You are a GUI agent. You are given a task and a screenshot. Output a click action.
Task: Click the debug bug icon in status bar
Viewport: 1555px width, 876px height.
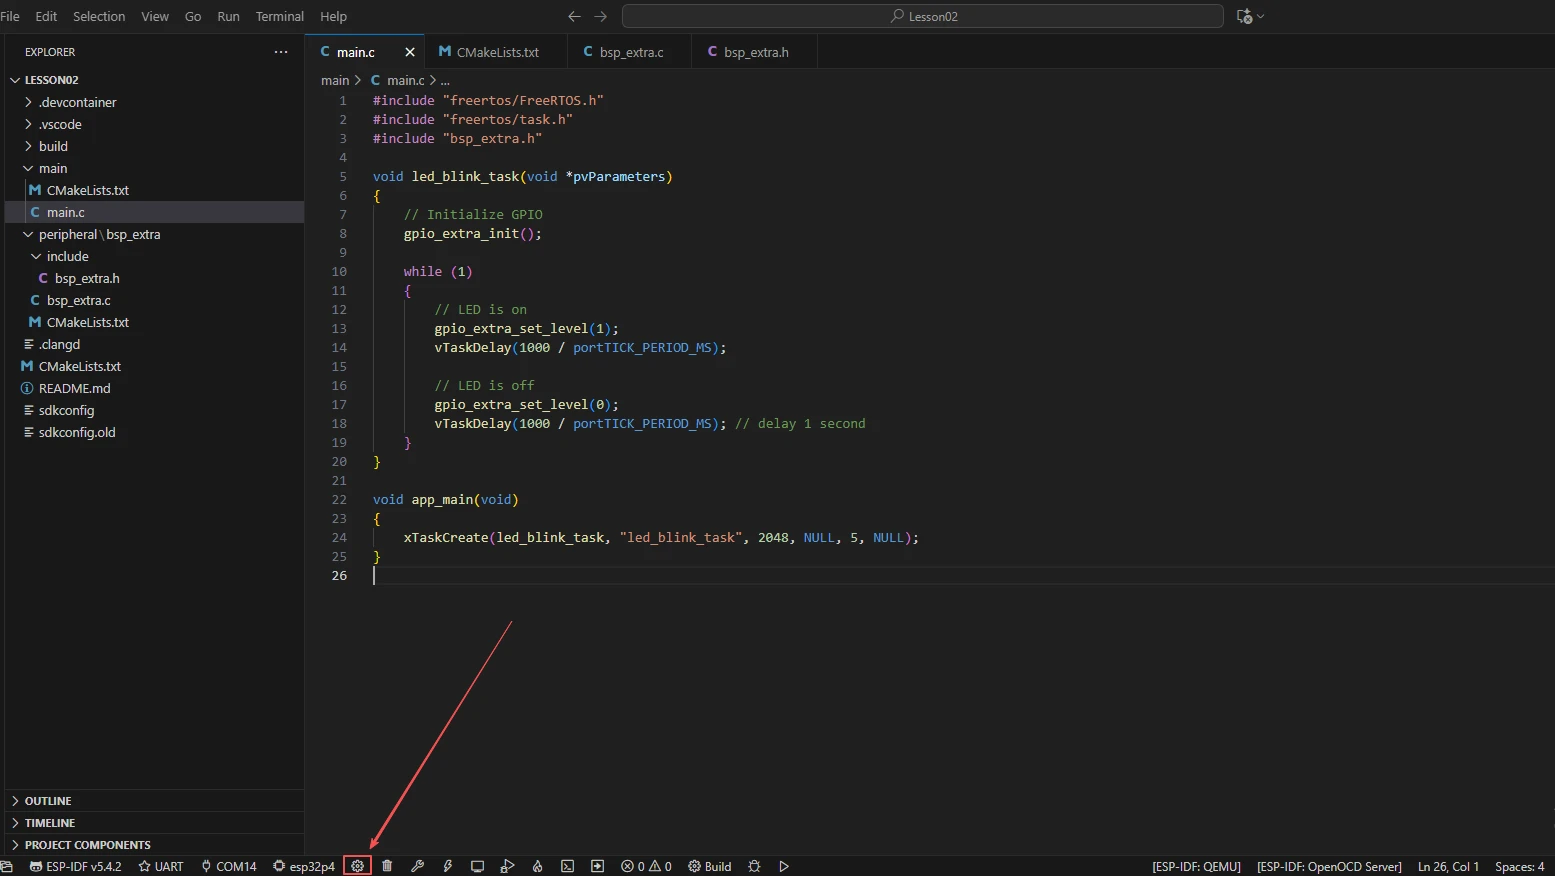(x=754, y=866)
